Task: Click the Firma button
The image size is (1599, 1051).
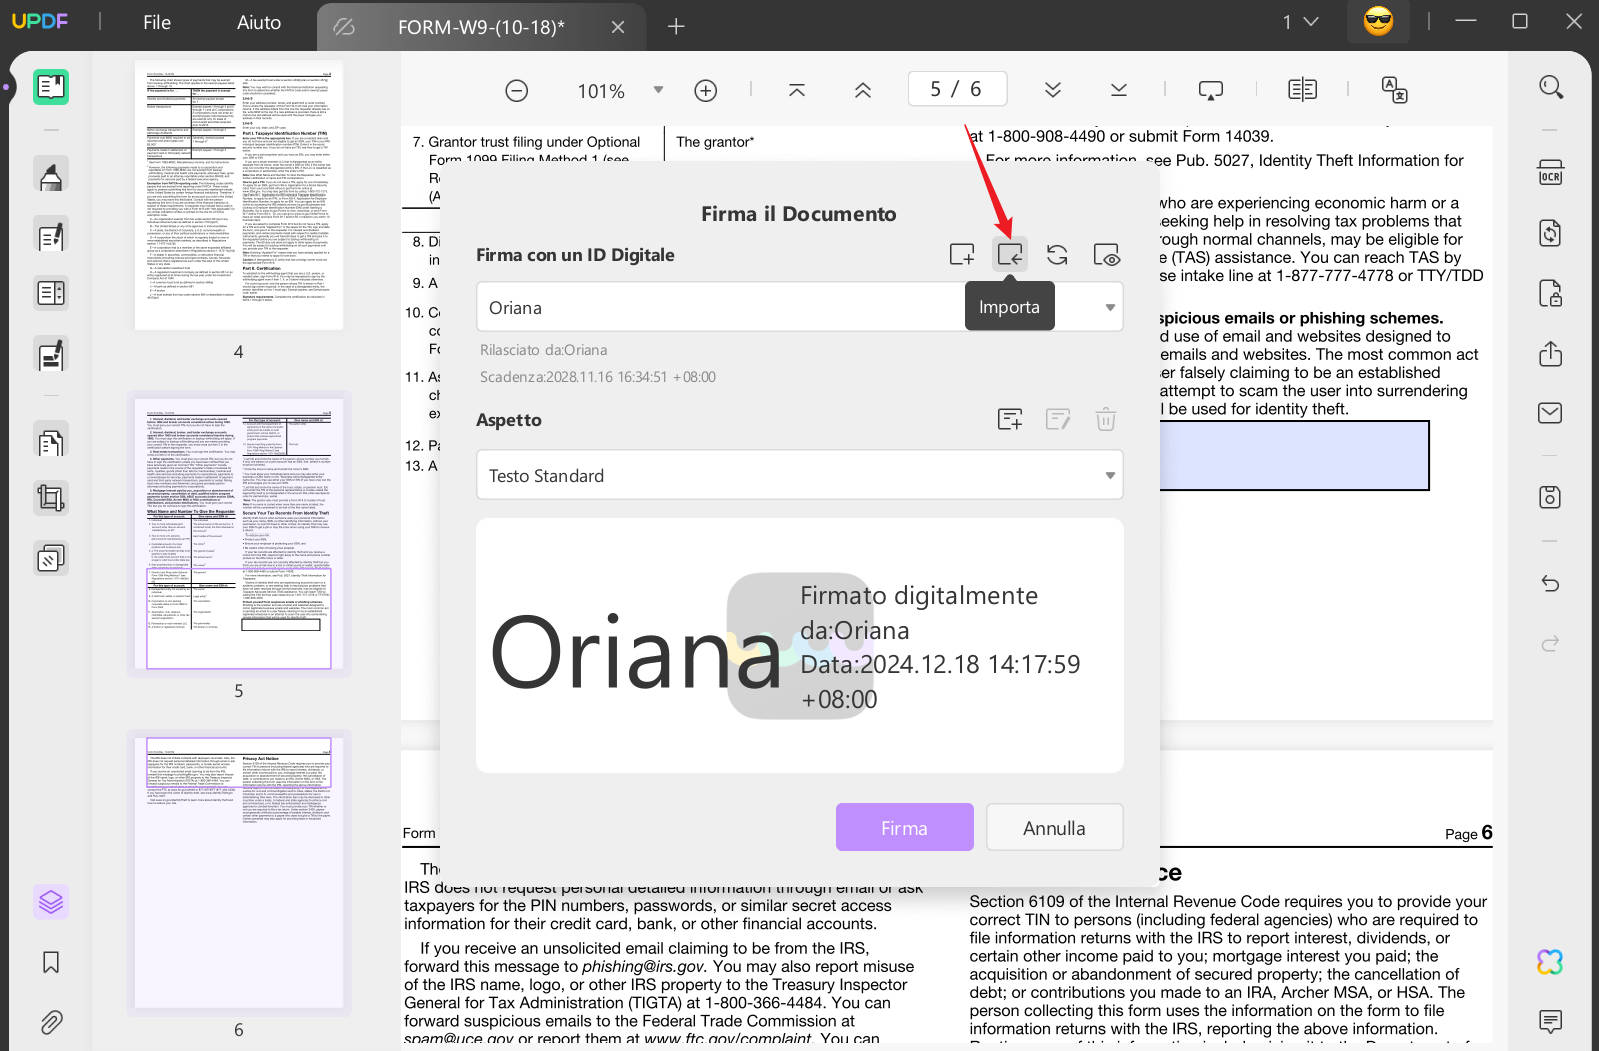Action: point(905,828)
